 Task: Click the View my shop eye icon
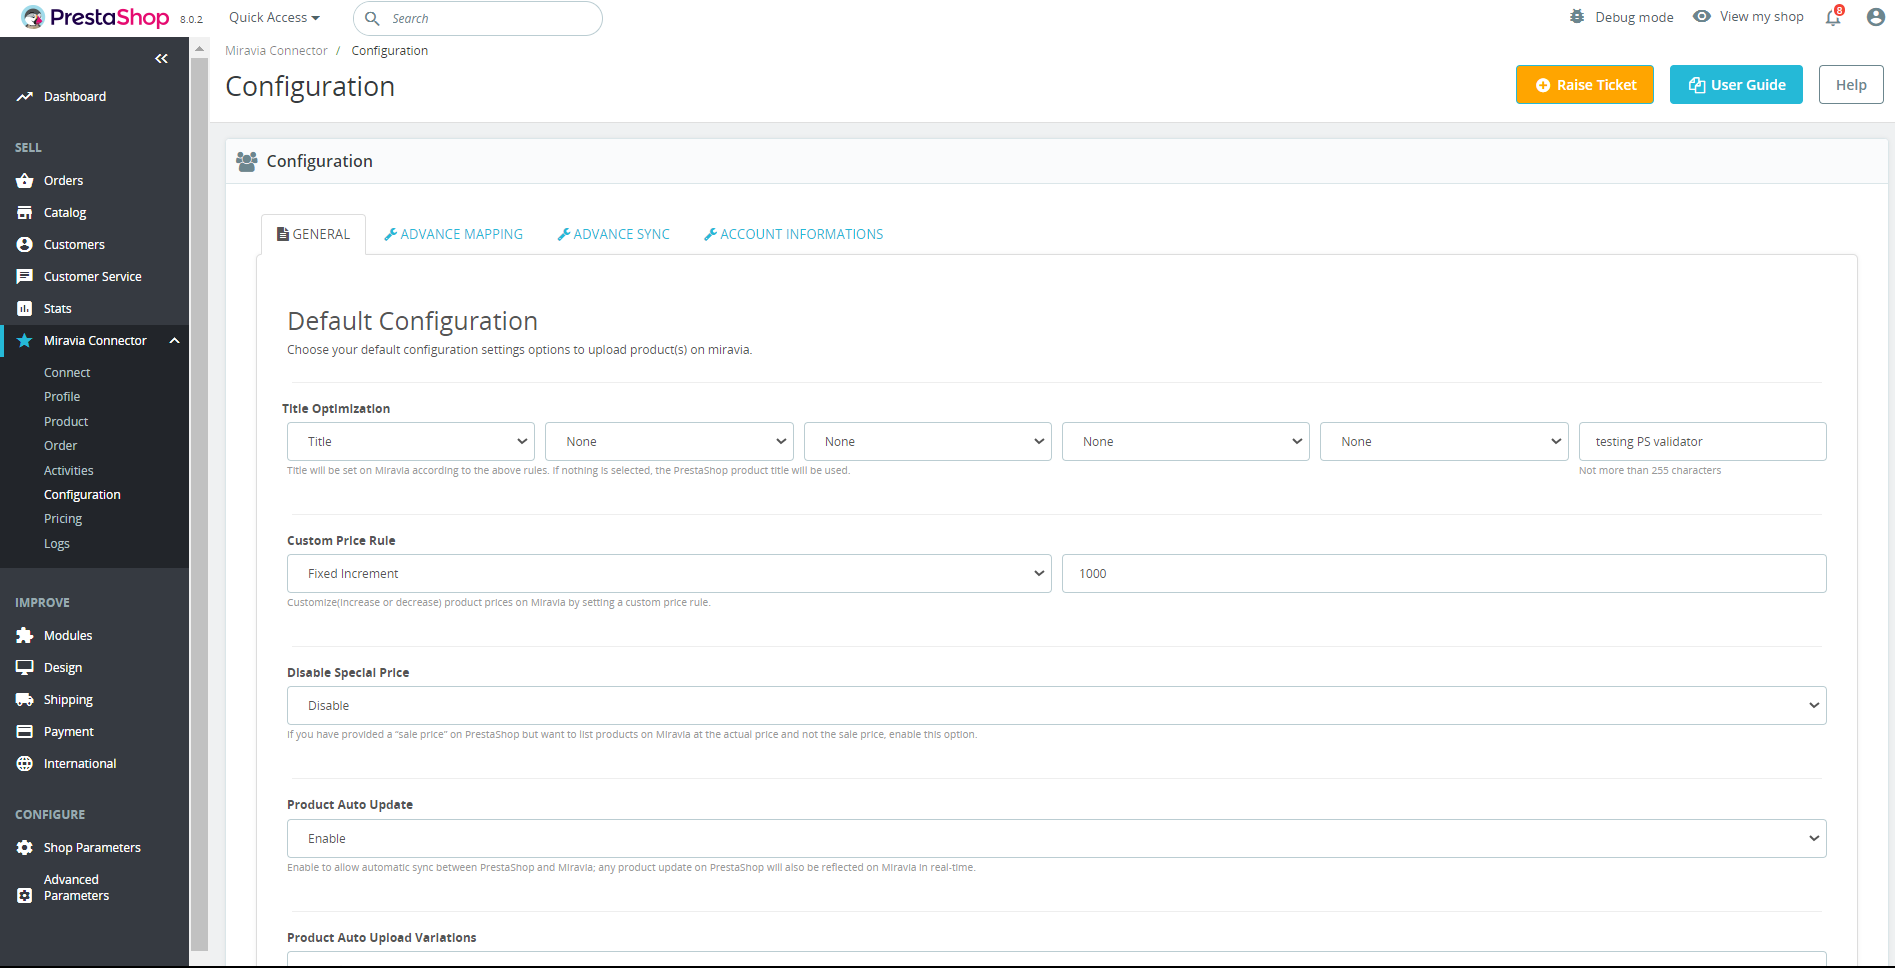(1702, 17)
